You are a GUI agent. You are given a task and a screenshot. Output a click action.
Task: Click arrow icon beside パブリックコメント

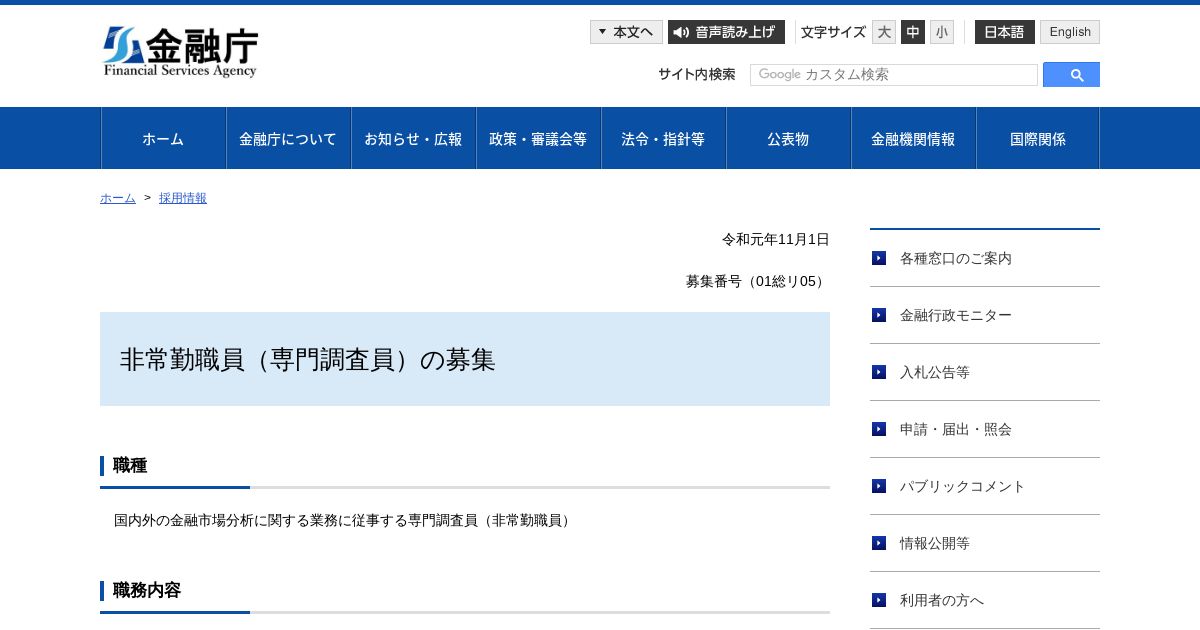tap(879, 486)
